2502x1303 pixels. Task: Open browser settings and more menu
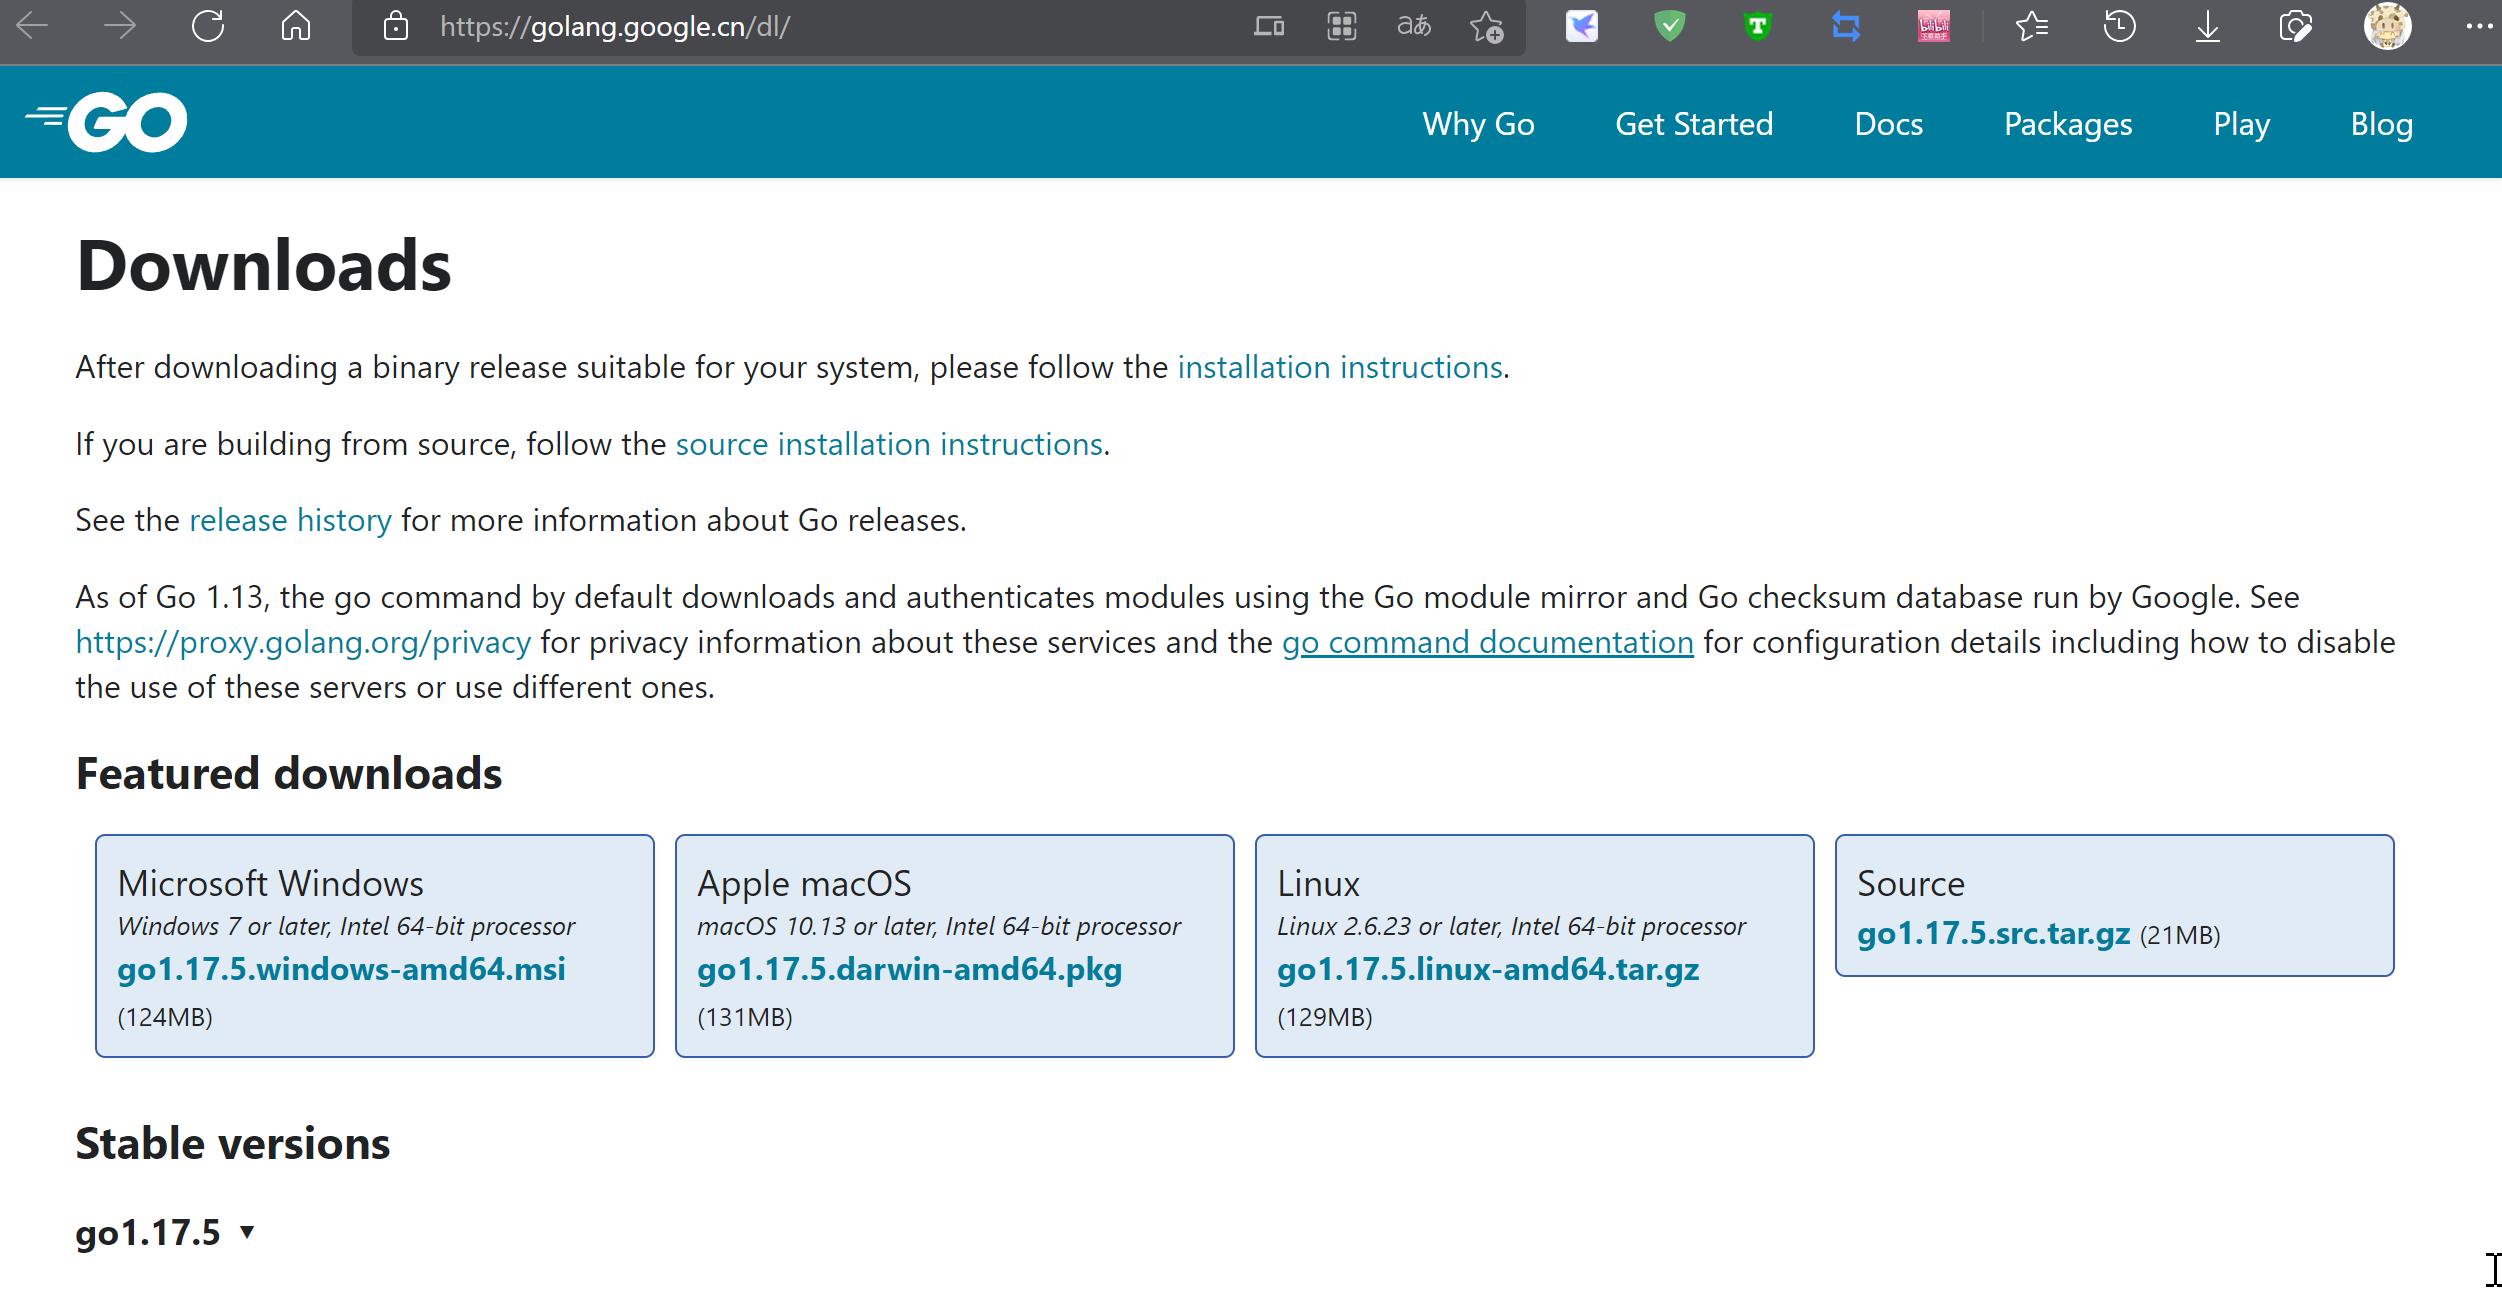coord(2478,27)
